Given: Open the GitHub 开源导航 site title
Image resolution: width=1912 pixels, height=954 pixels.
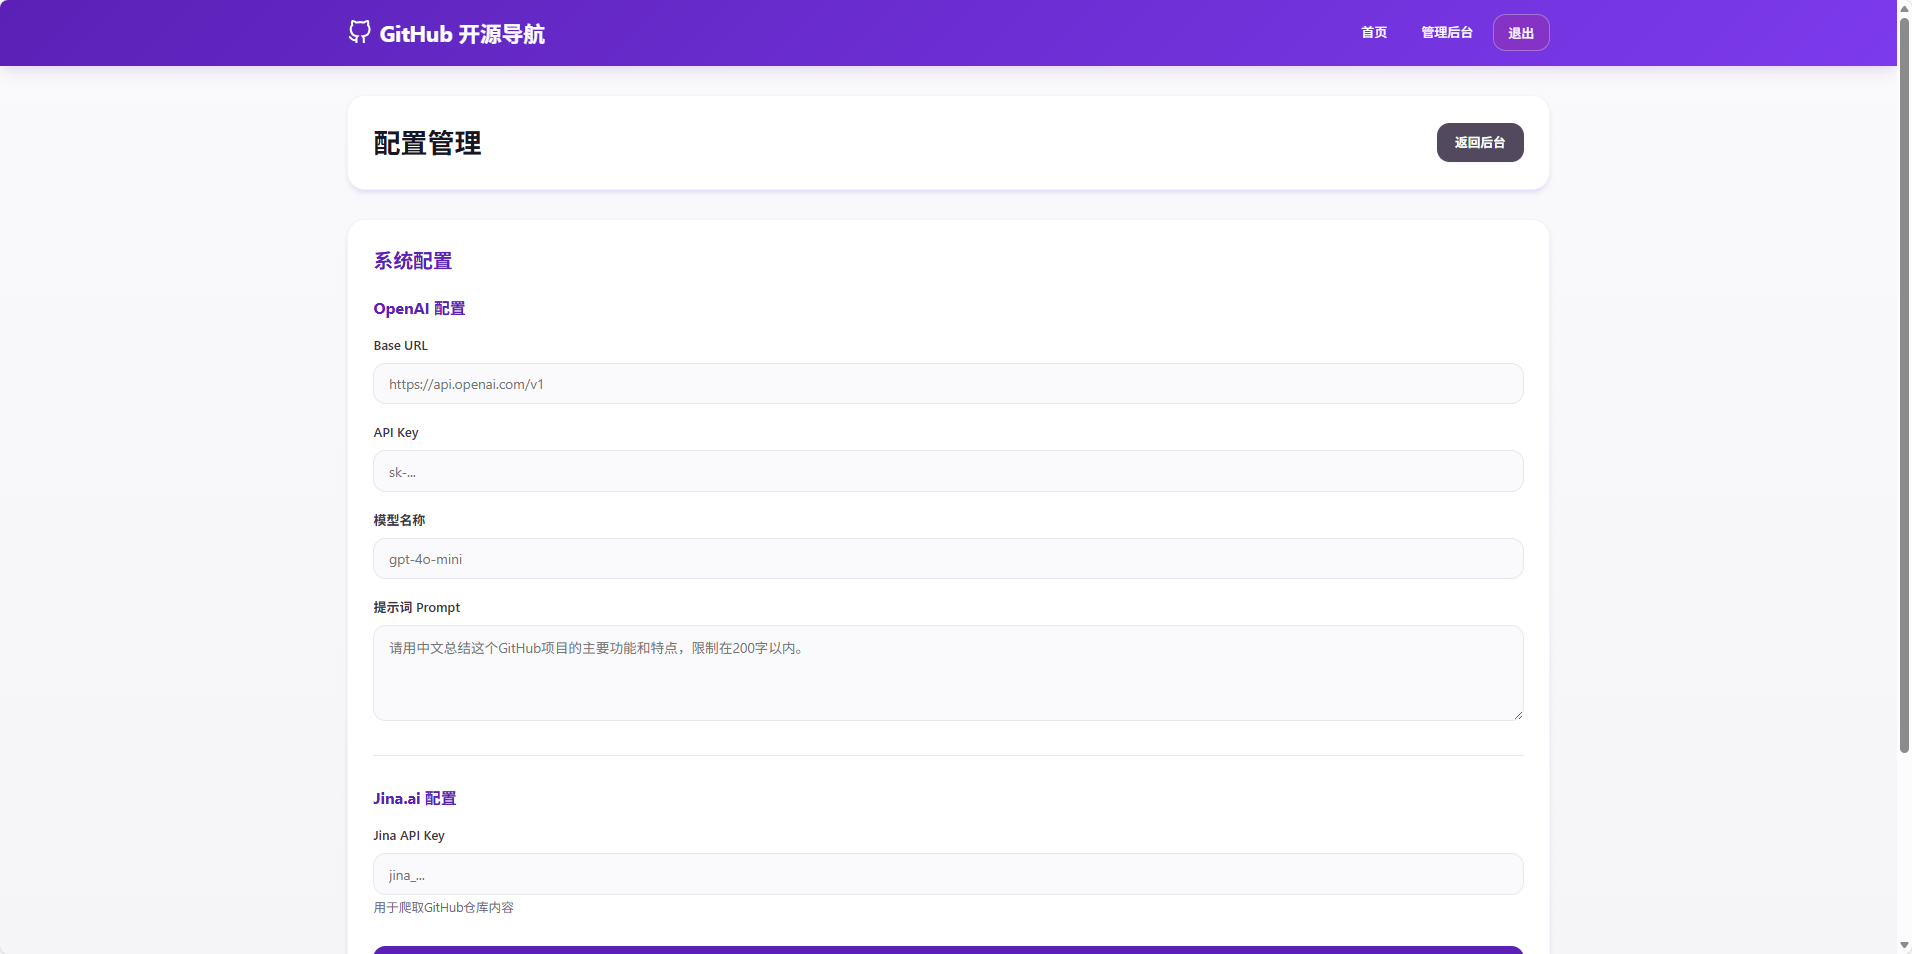Looking at the screenshot, I should pos(461,34).
